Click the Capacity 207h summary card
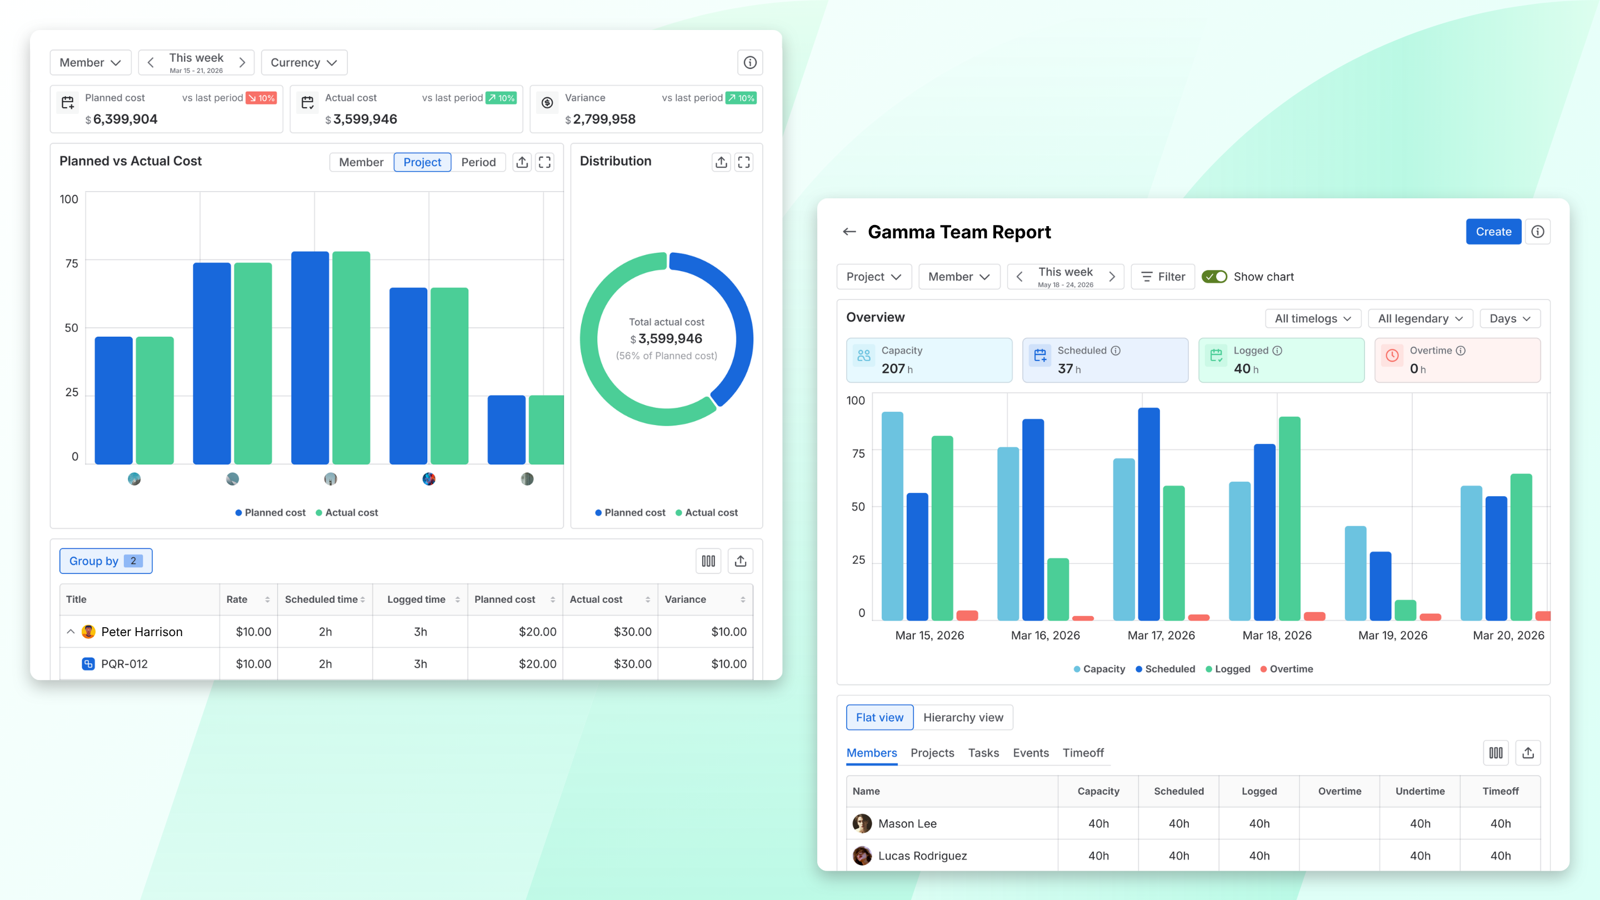This screenshot has height=900, width=1600. [x=929, y=360]
